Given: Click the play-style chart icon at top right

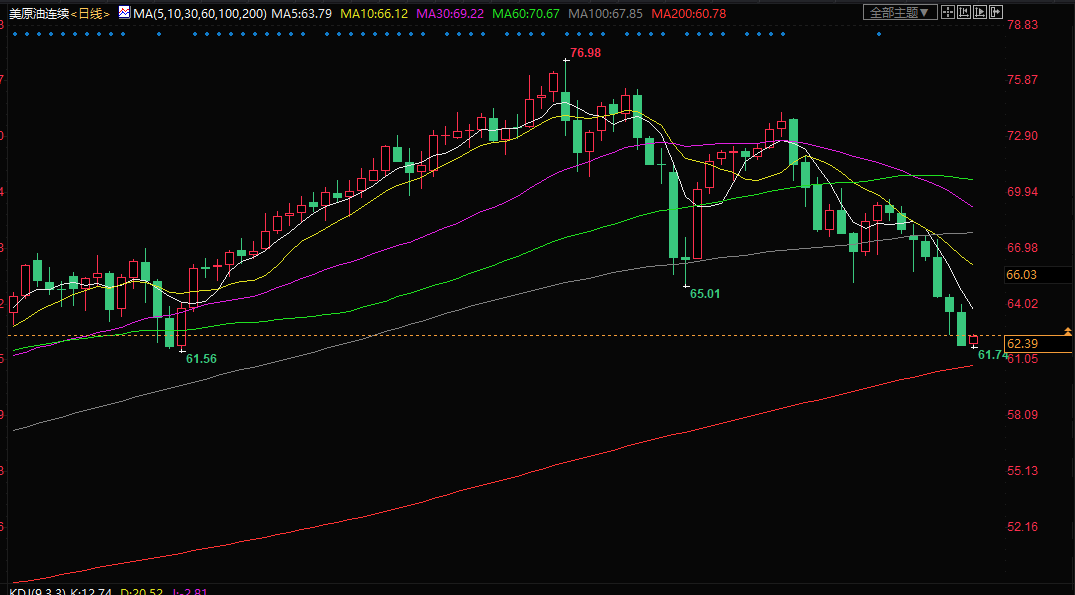Looking at the screenshot, I should coord(980,13).
